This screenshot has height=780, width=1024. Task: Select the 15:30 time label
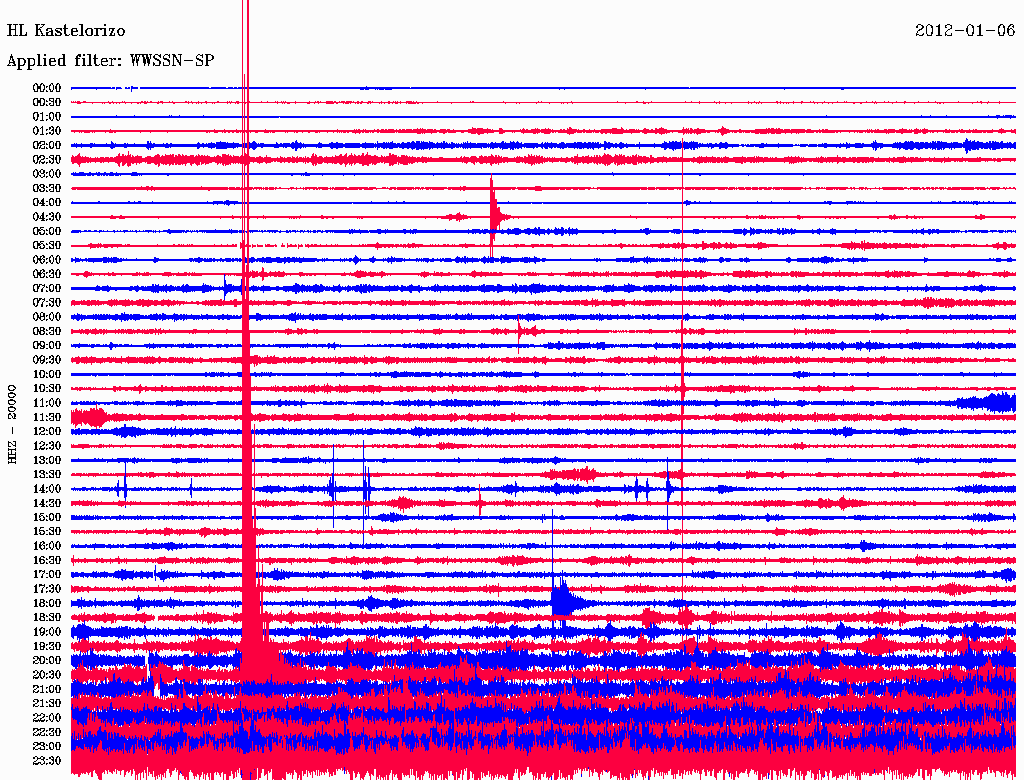pyautogui.click(x=47, y=532)
